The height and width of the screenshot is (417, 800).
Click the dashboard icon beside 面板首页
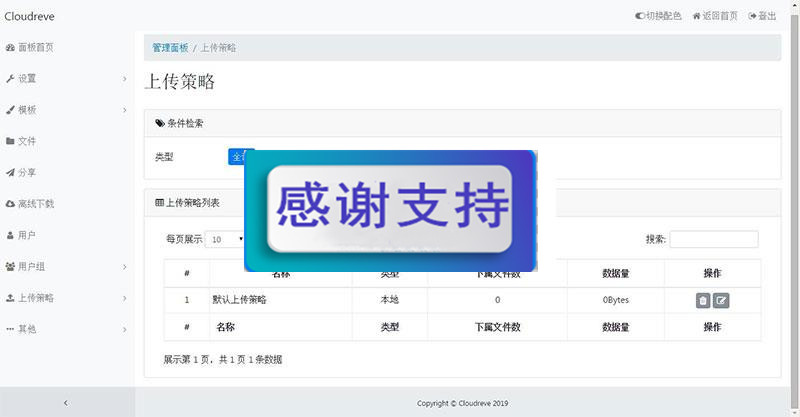pyautogui.click(x=10, y=47)
